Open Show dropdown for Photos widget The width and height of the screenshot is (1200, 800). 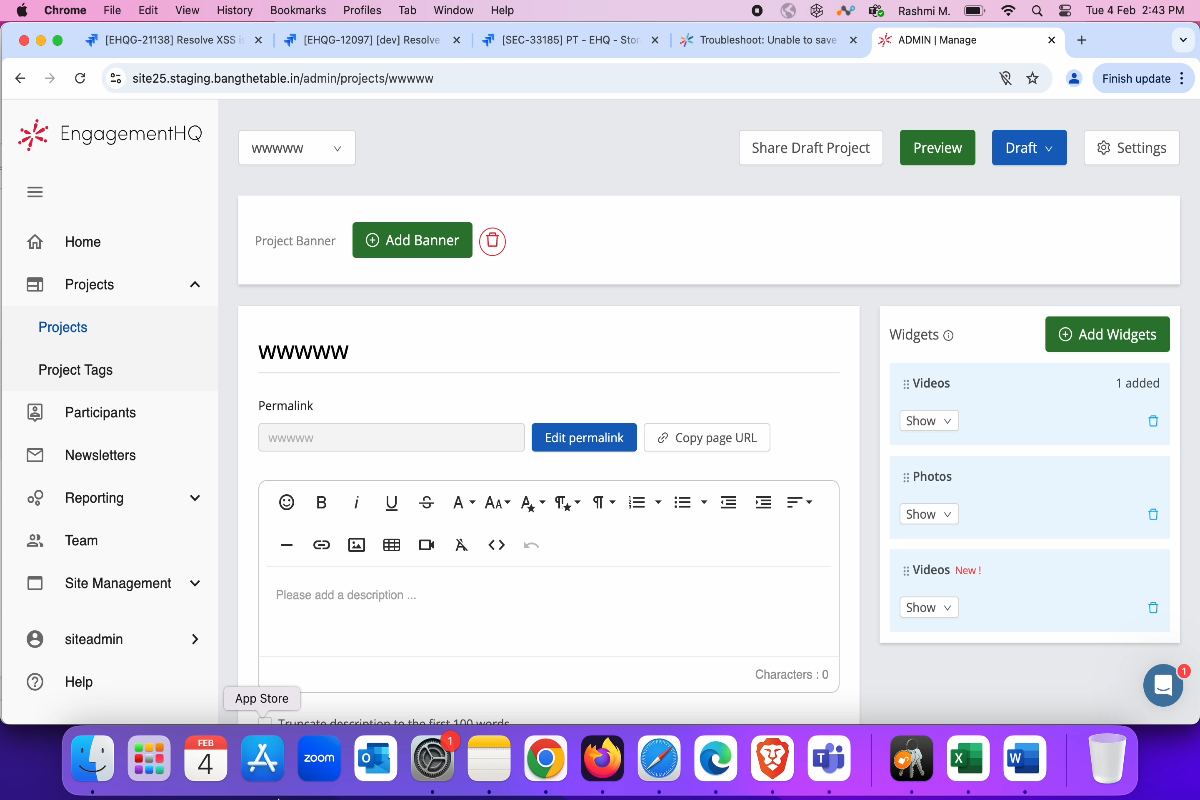click(929, 514)
